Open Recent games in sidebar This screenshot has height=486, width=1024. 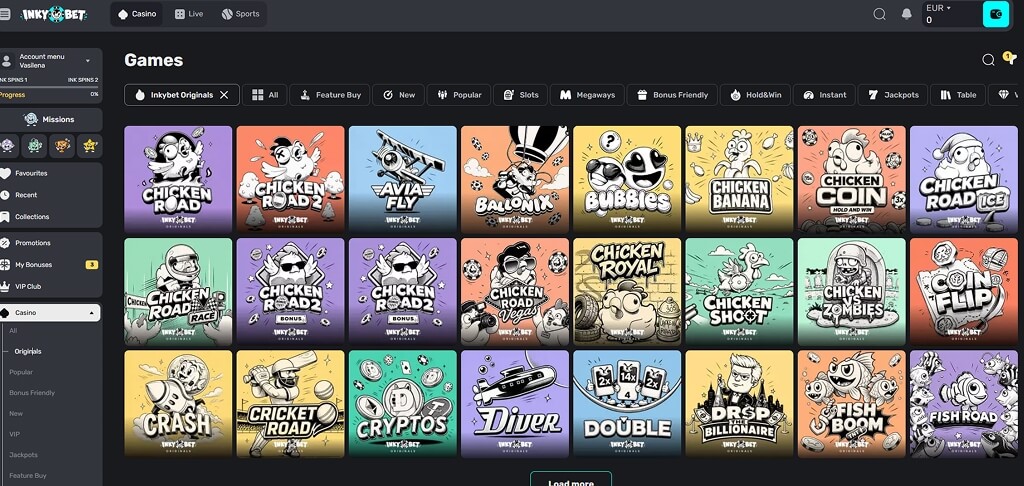click(x=26, y=195)
